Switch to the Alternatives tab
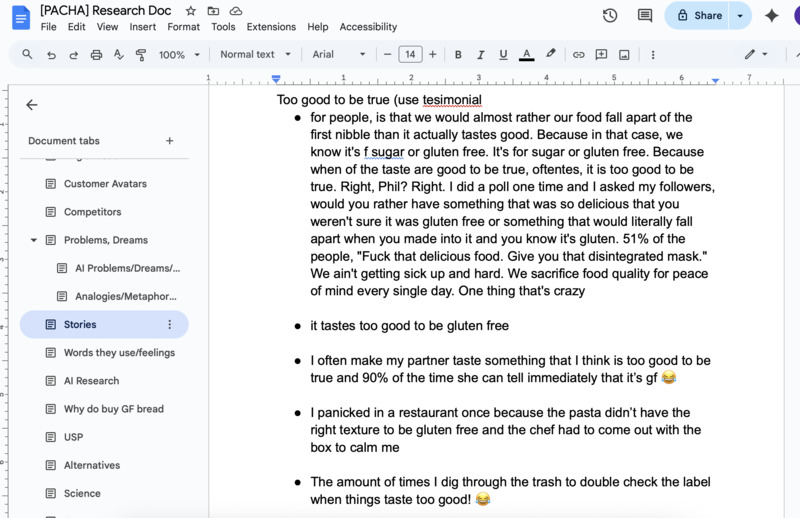Screen dimensions: 800x518 point(105,465)
